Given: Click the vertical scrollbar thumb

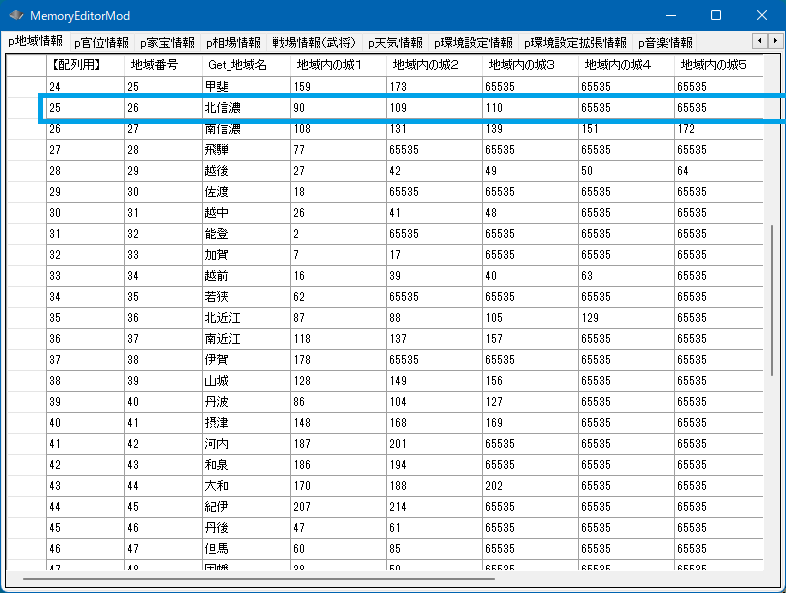Looking at the screenshot, I should (772, 300).
